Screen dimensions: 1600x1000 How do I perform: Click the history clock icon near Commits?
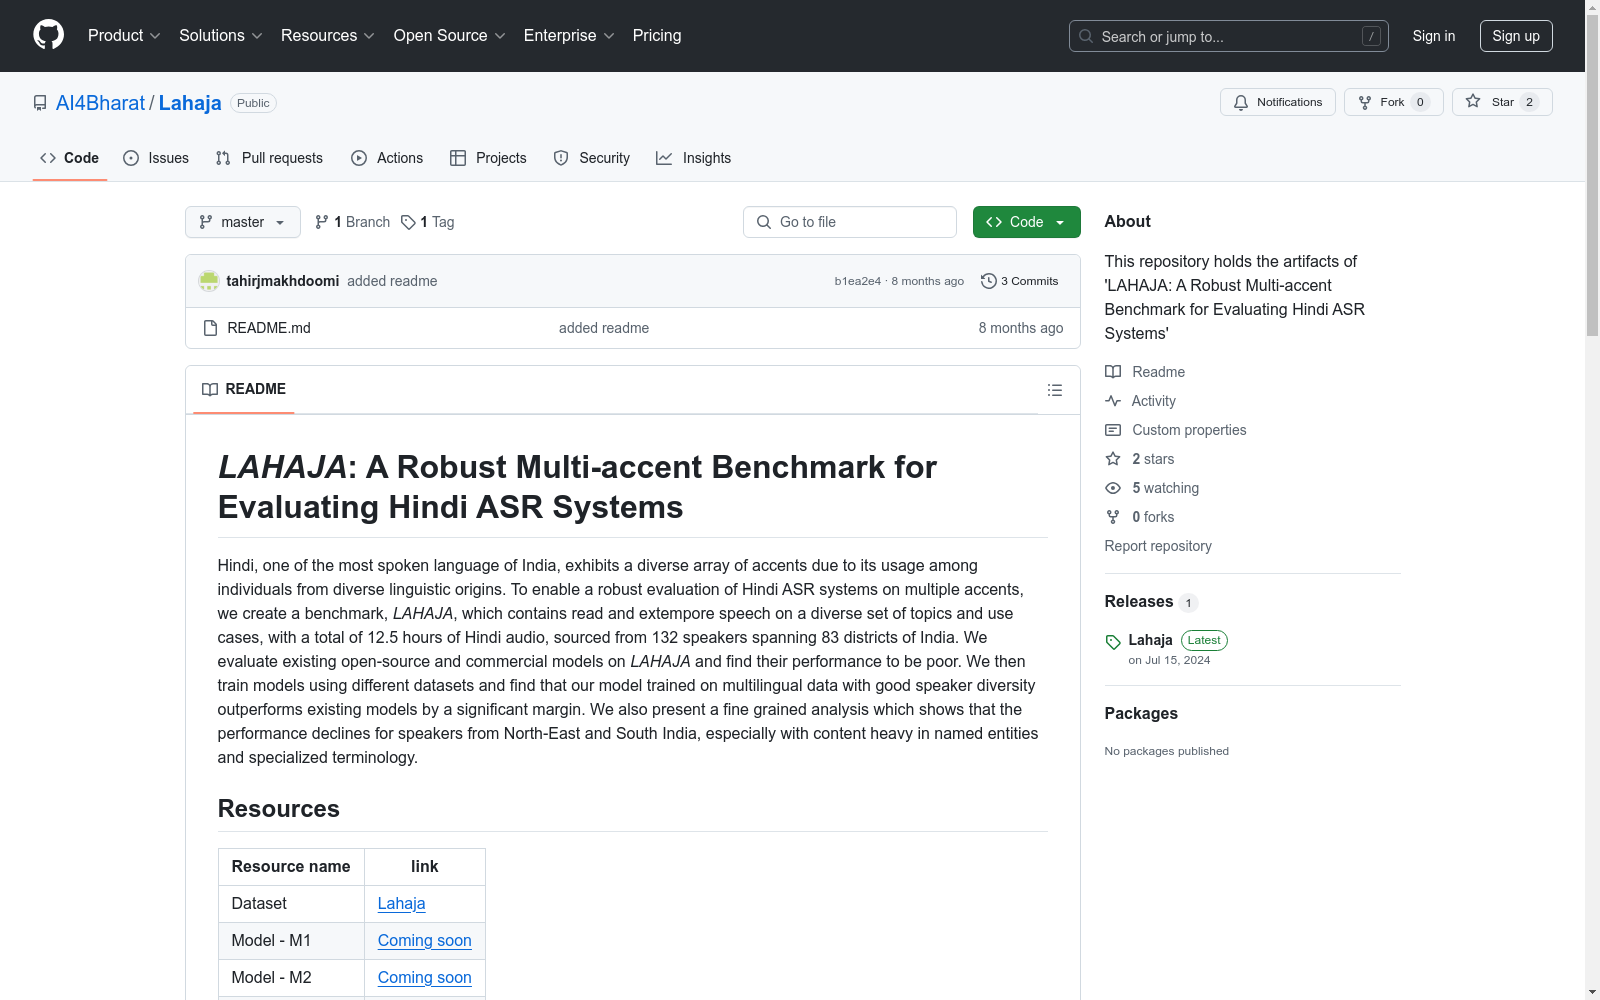989,281
